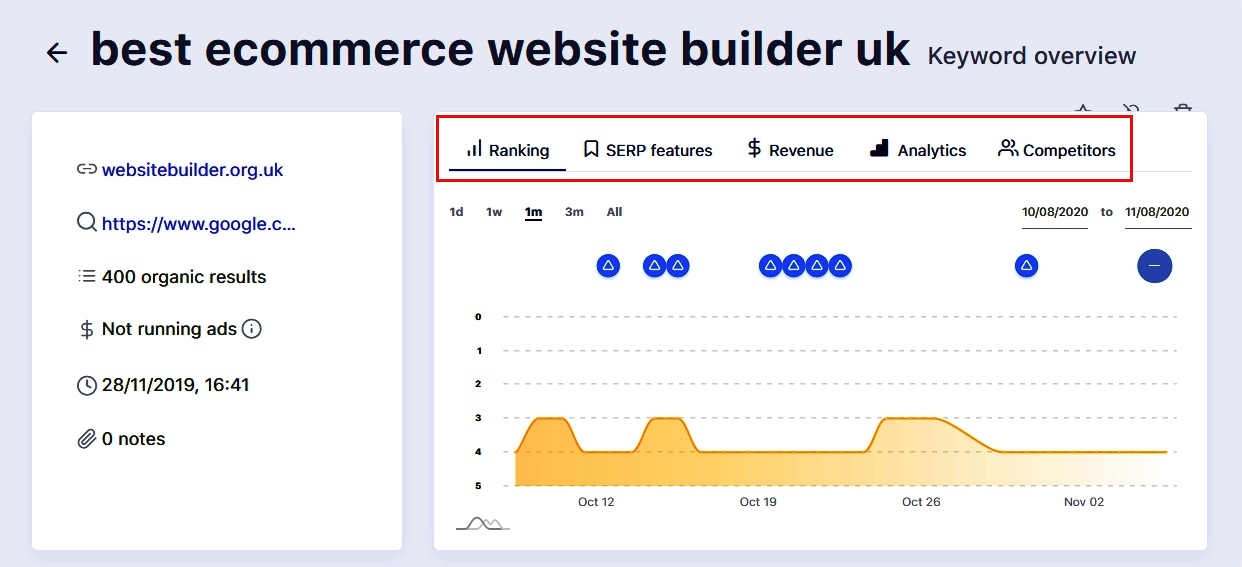The image size is (1242, 567).
Task: Click the Keyword overview label
Action: (x=1032, y=56)
